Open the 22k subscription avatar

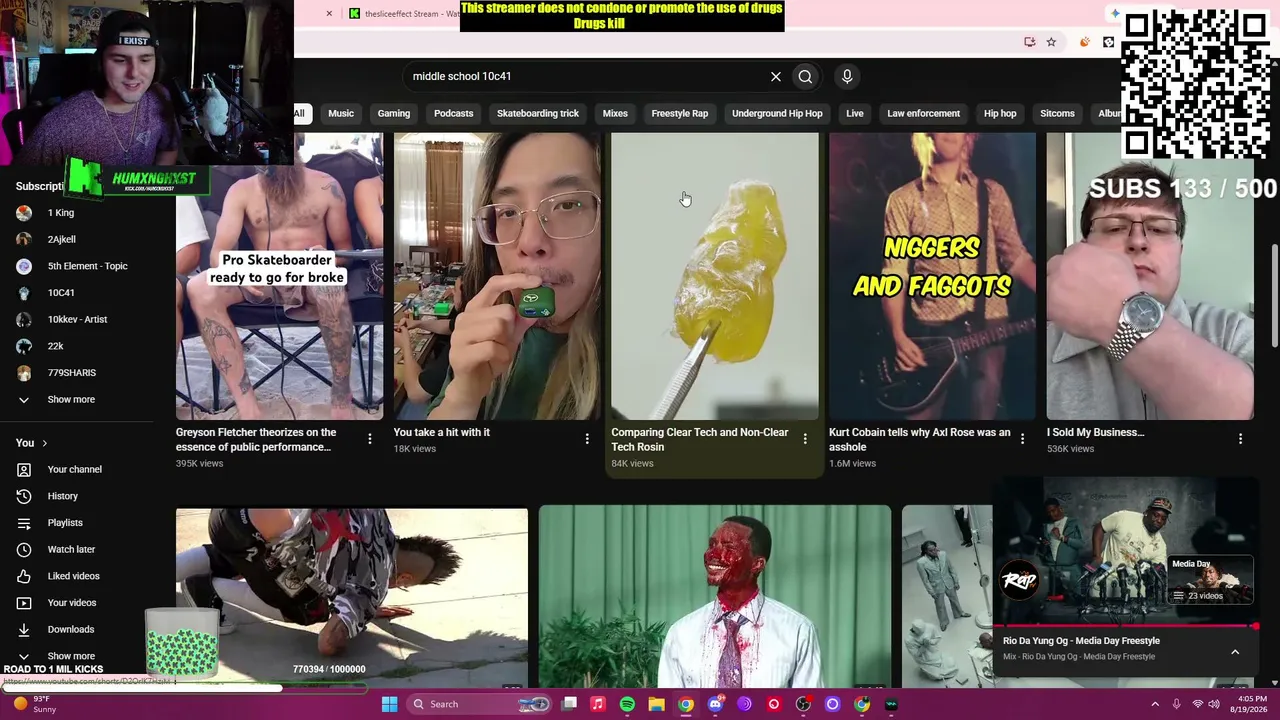(x=24, y=346)
